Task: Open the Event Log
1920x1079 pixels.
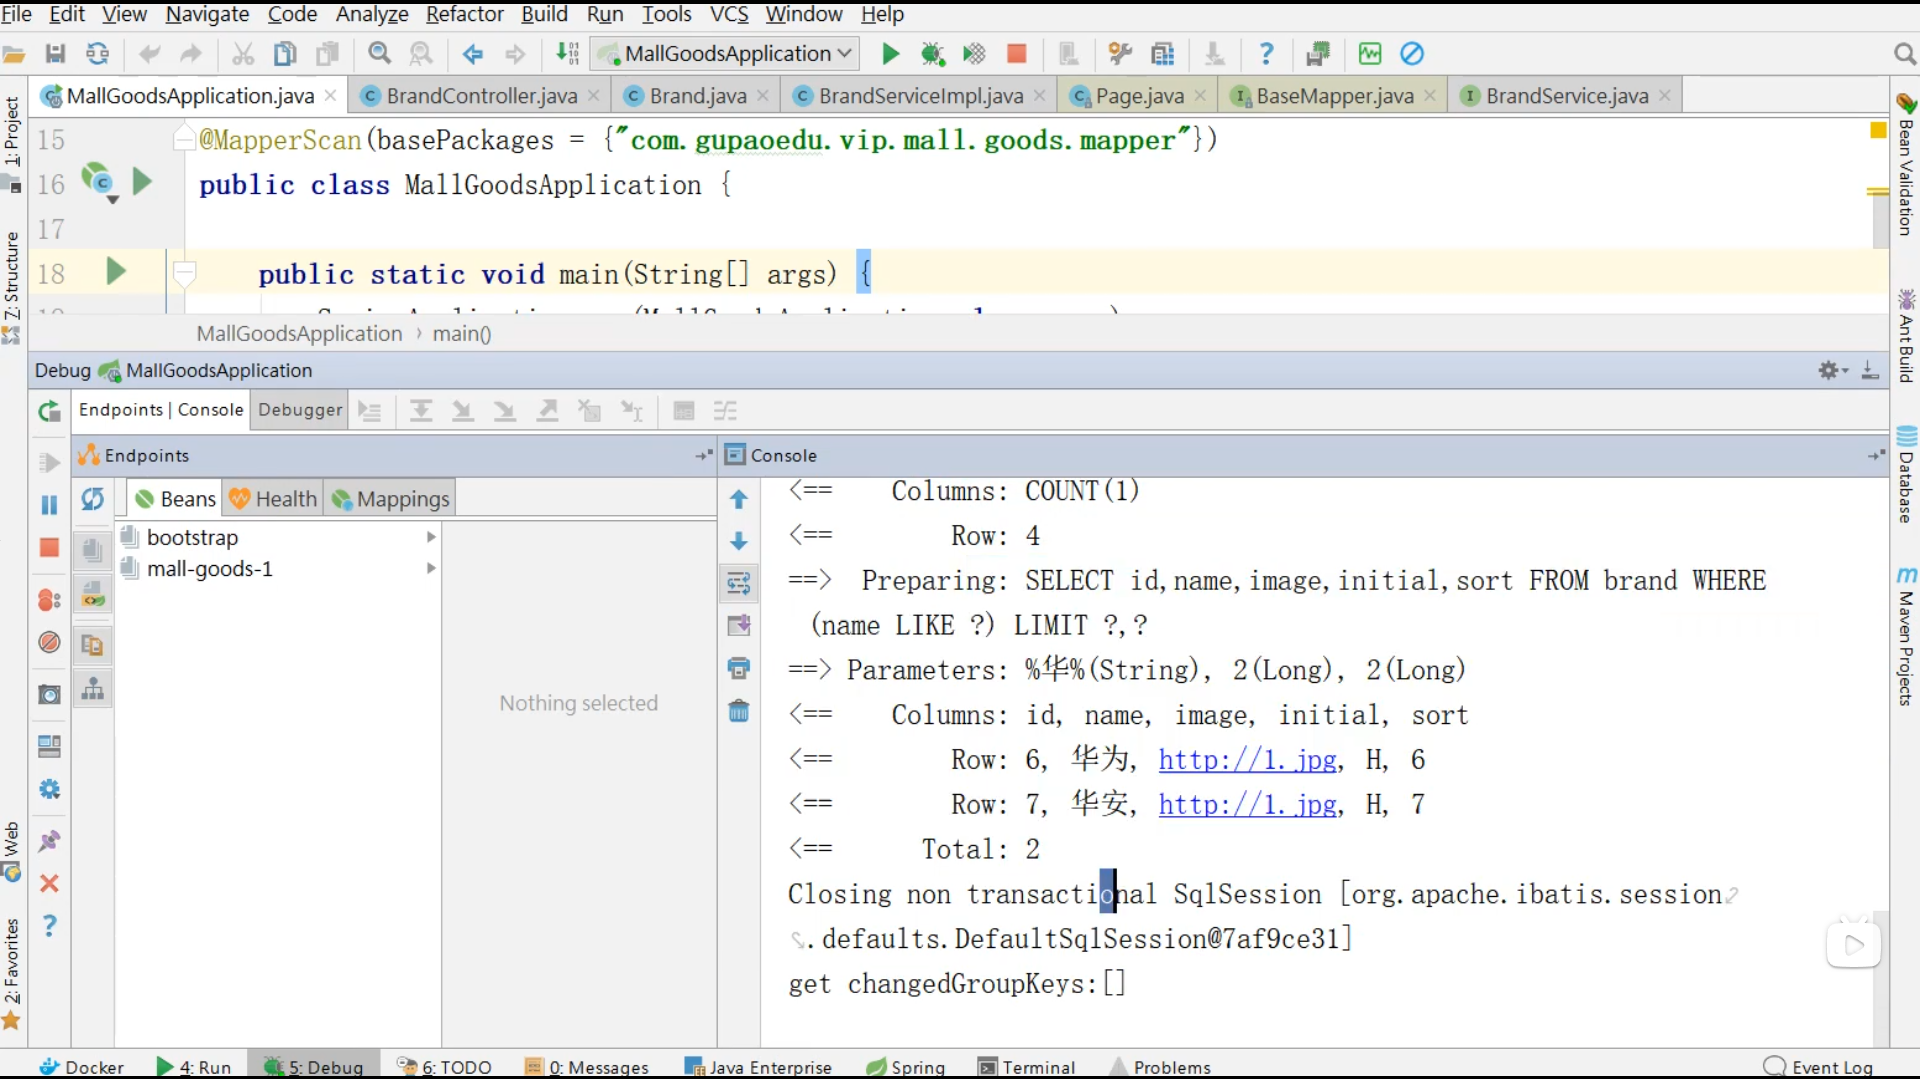Action: [1819, 1067]
